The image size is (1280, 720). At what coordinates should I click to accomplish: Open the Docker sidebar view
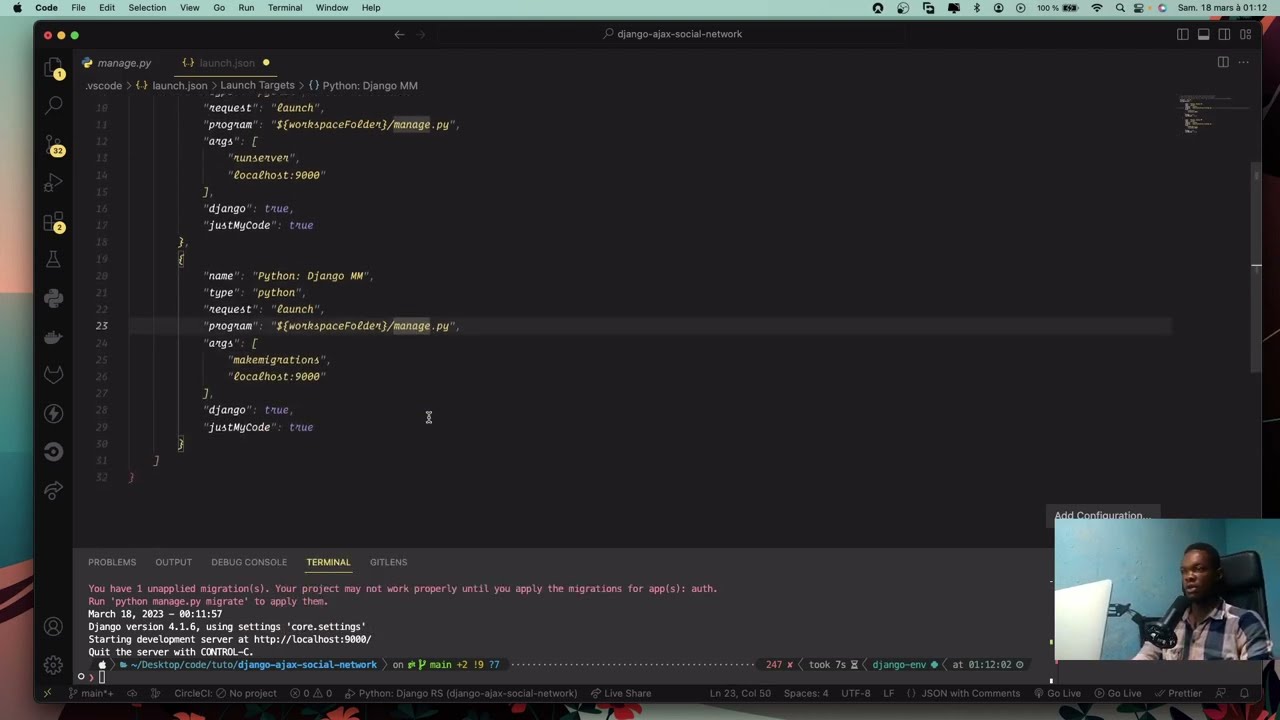(x=54, y=337)
